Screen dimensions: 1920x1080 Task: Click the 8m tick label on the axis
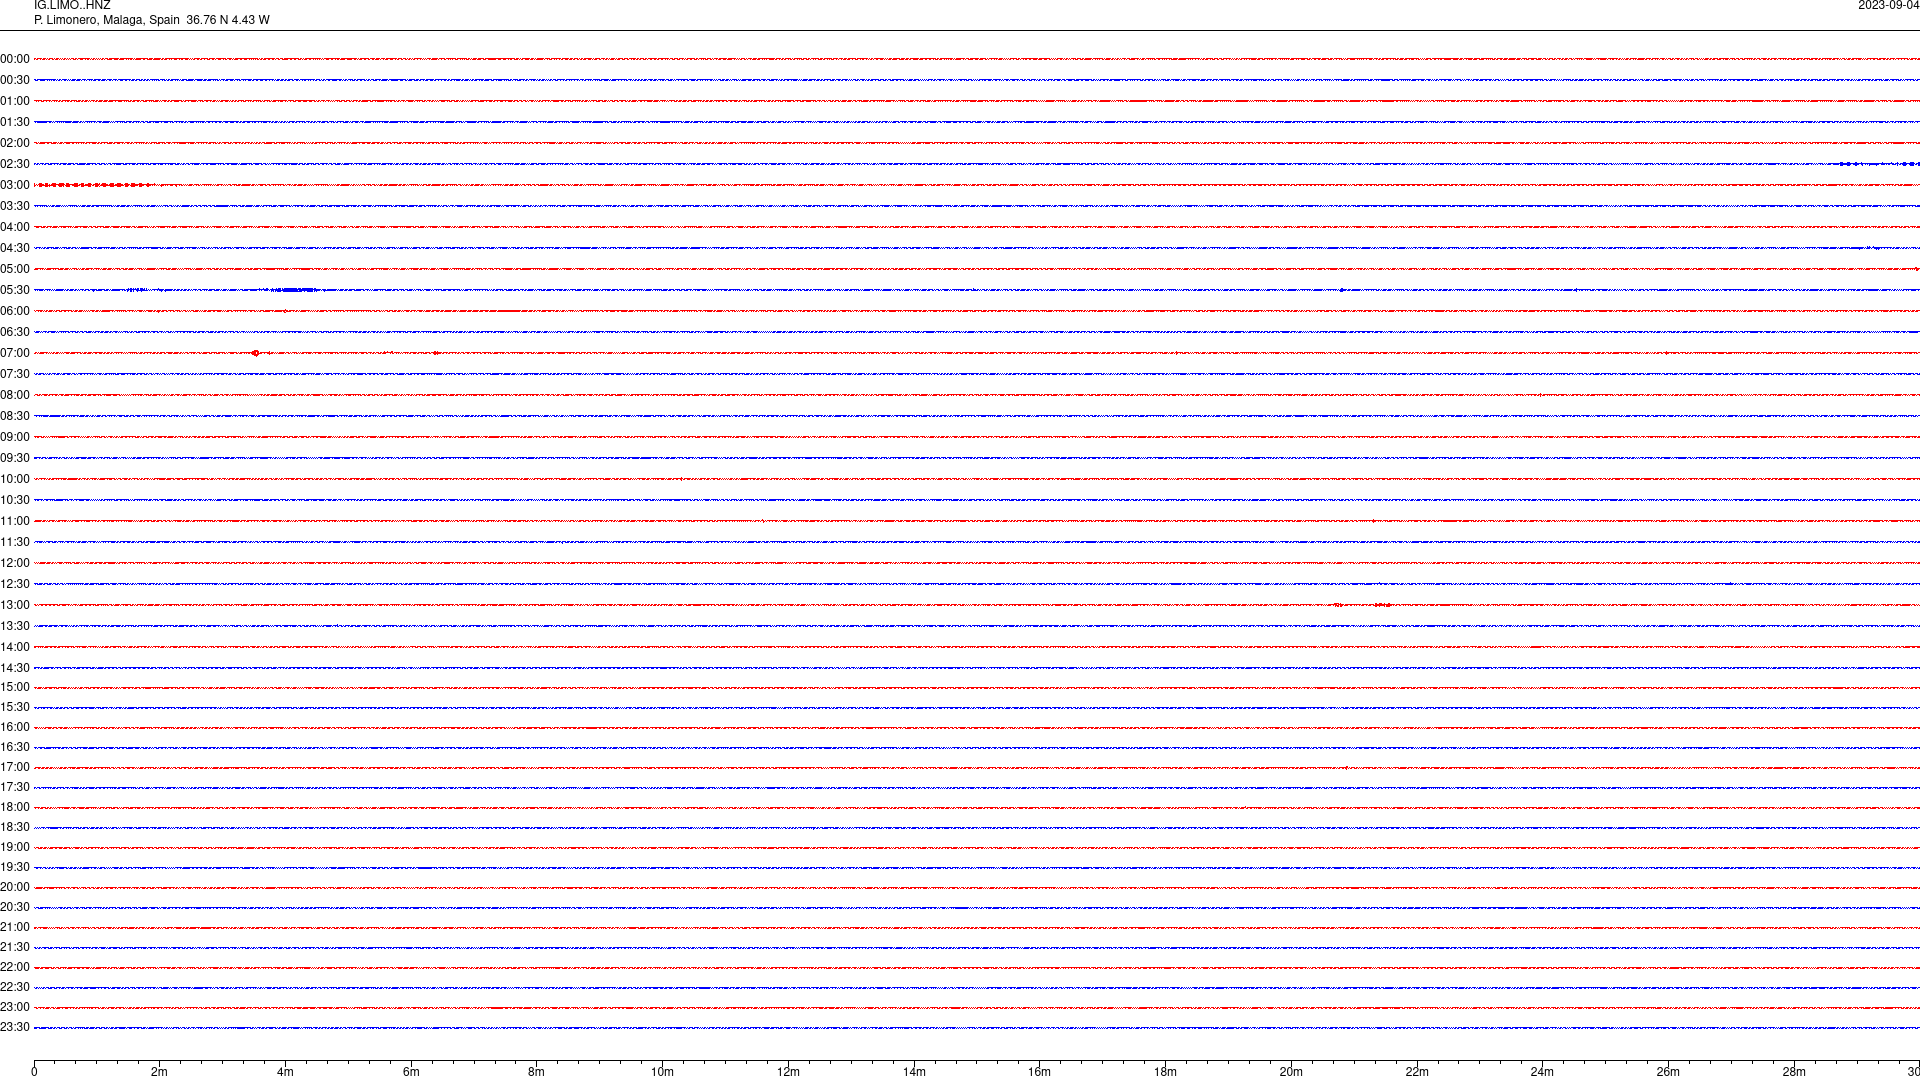pyautogui.click(x=536, y=1072)
